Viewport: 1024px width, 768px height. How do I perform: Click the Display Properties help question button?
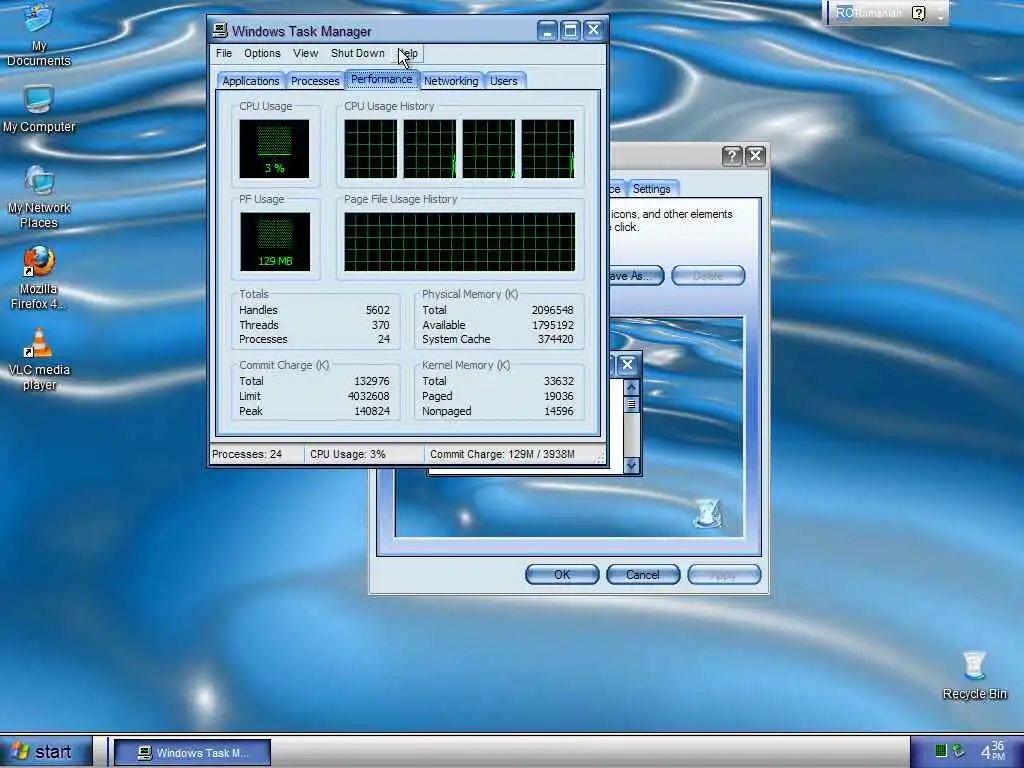pyautogui.click(x=731, y=155)
